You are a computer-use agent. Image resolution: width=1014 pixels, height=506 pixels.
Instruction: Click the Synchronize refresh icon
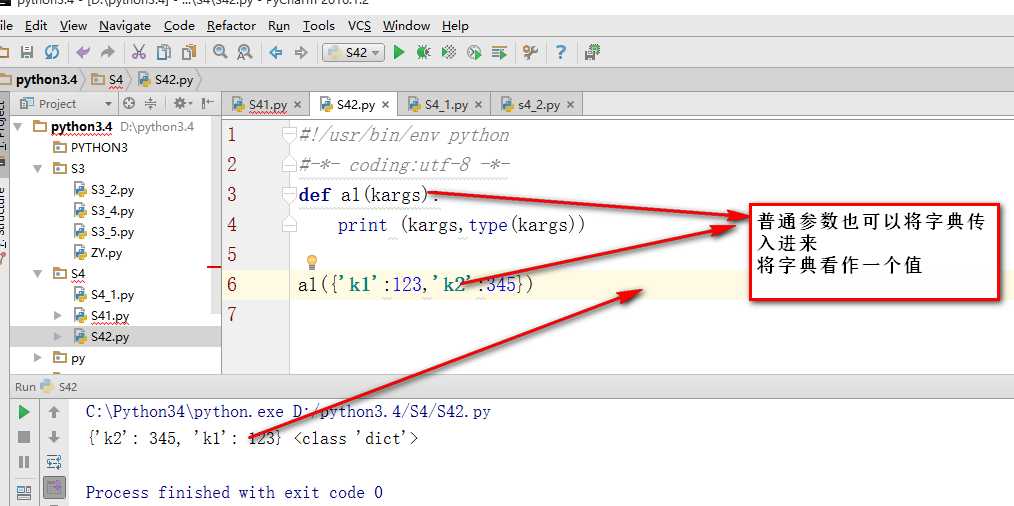[x=52, y=52]
